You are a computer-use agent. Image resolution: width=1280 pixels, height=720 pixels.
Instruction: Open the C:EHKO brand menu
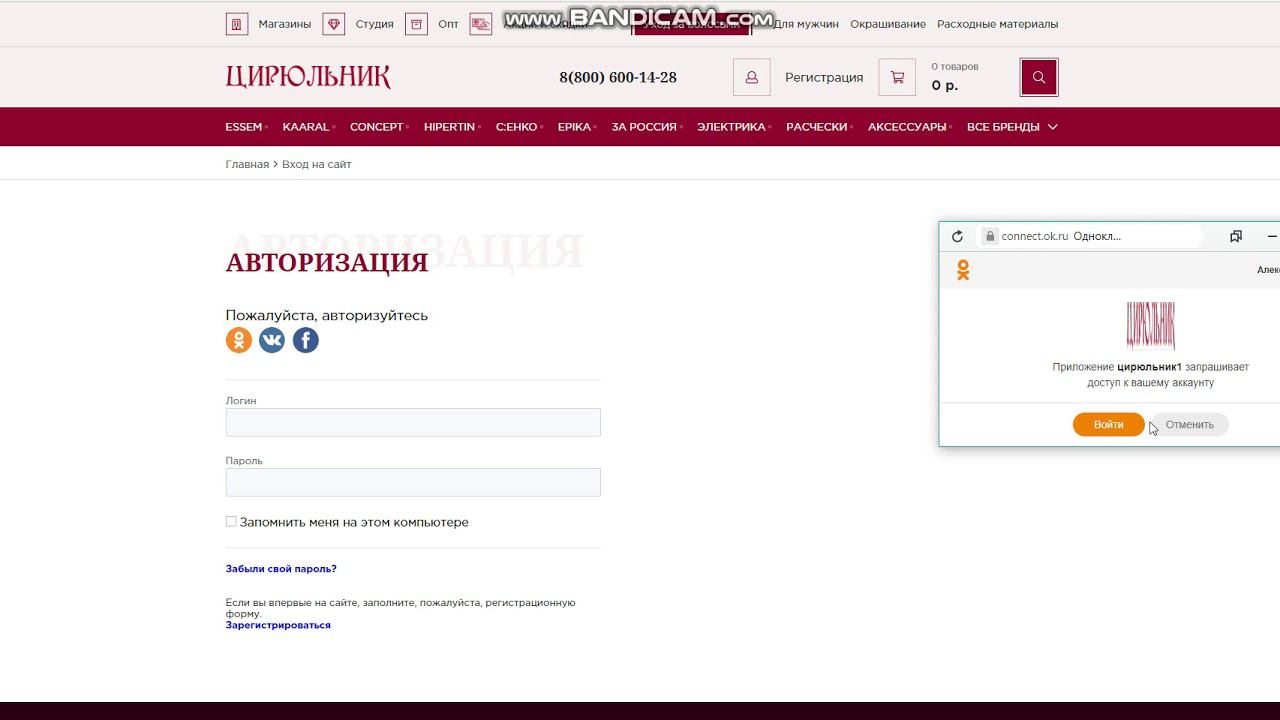coord(516,127)
